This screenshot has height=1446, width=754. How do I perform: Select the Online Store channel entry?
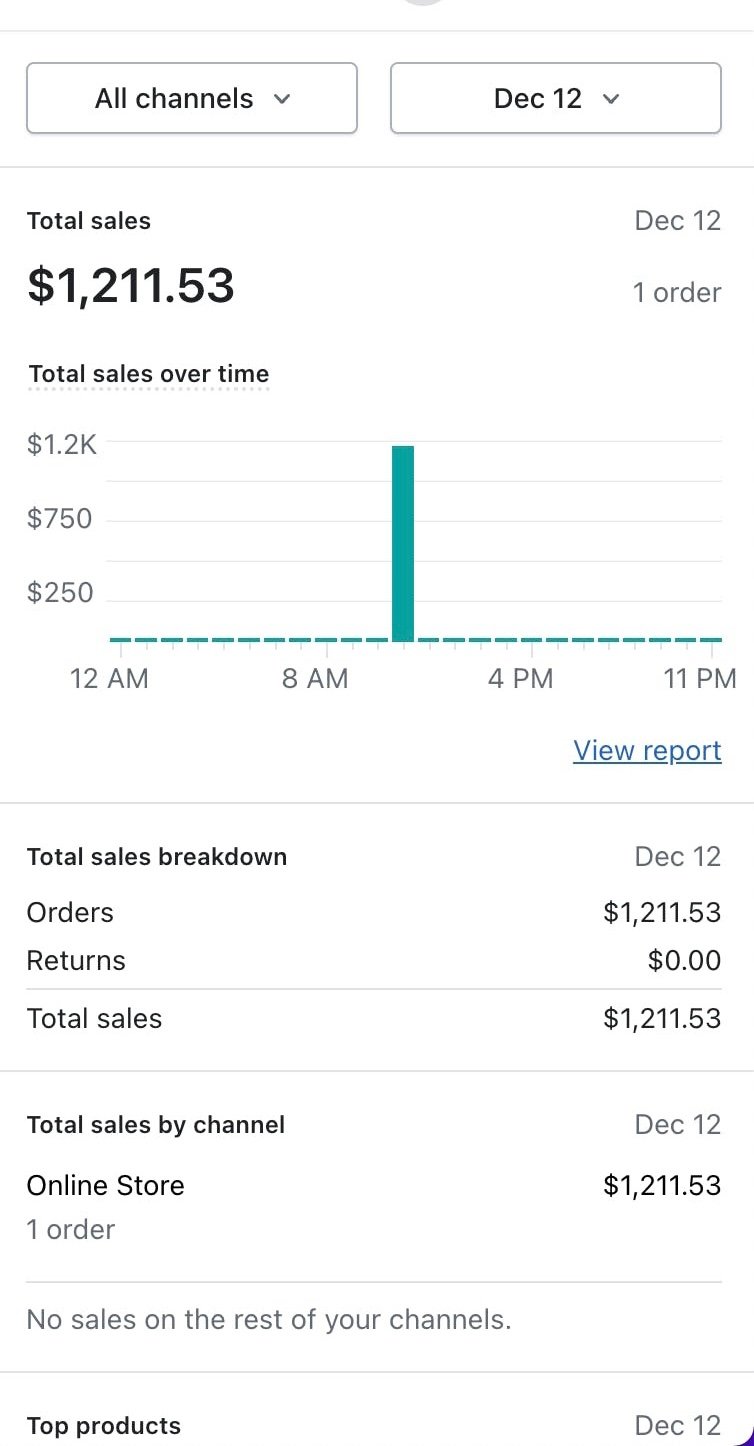pyautogui.click(x=106, y=1186)
